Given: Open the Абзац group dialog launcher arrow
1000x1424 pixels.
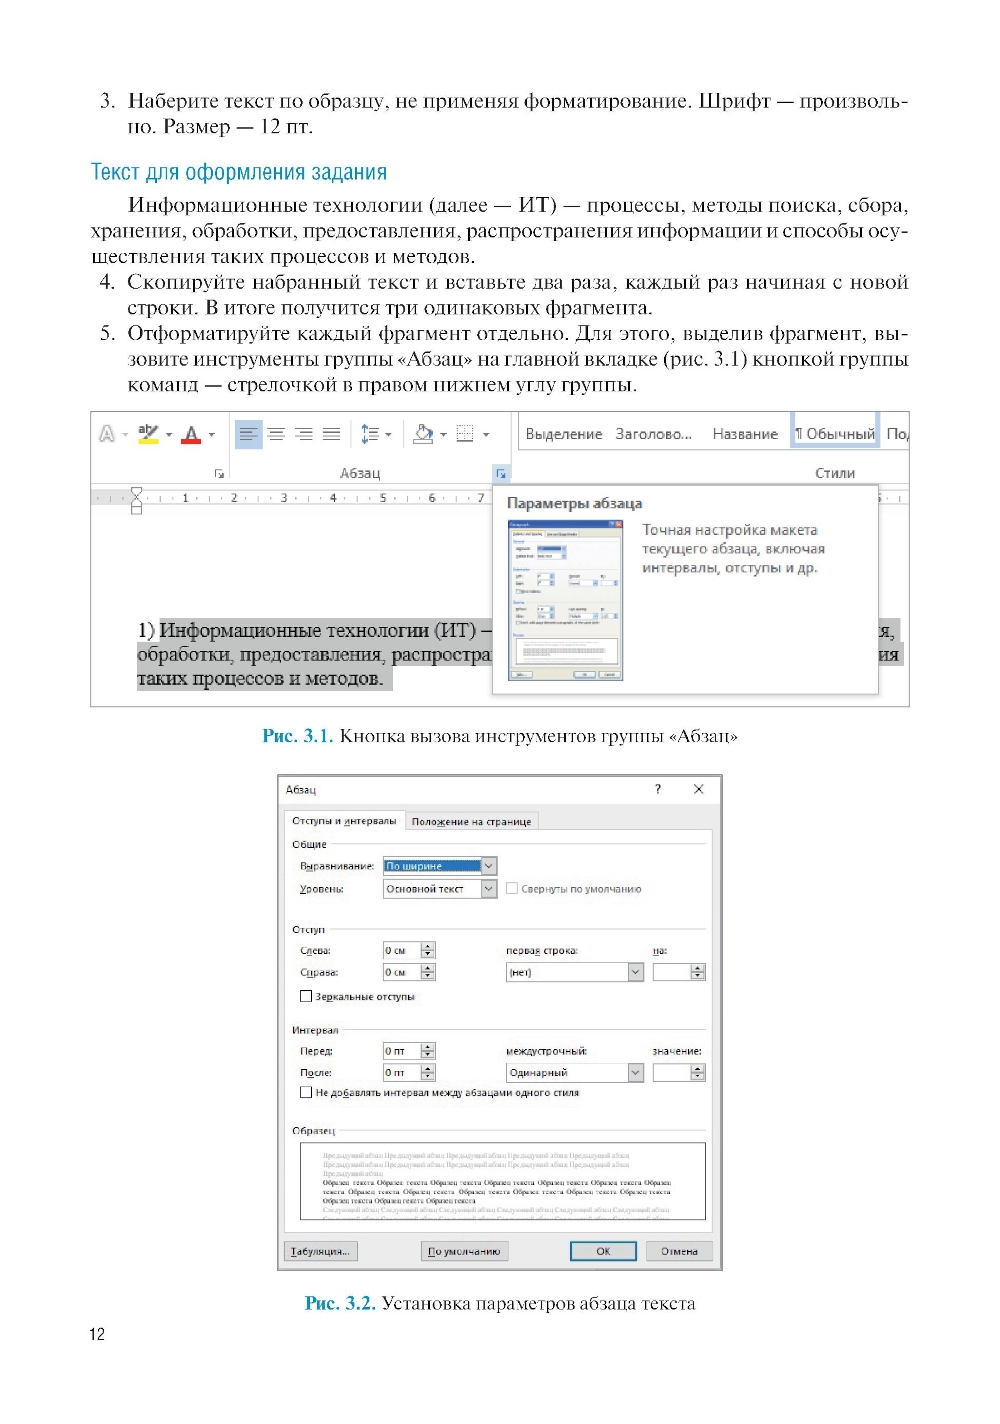Looking at the screenshot, I should point(501,473).
